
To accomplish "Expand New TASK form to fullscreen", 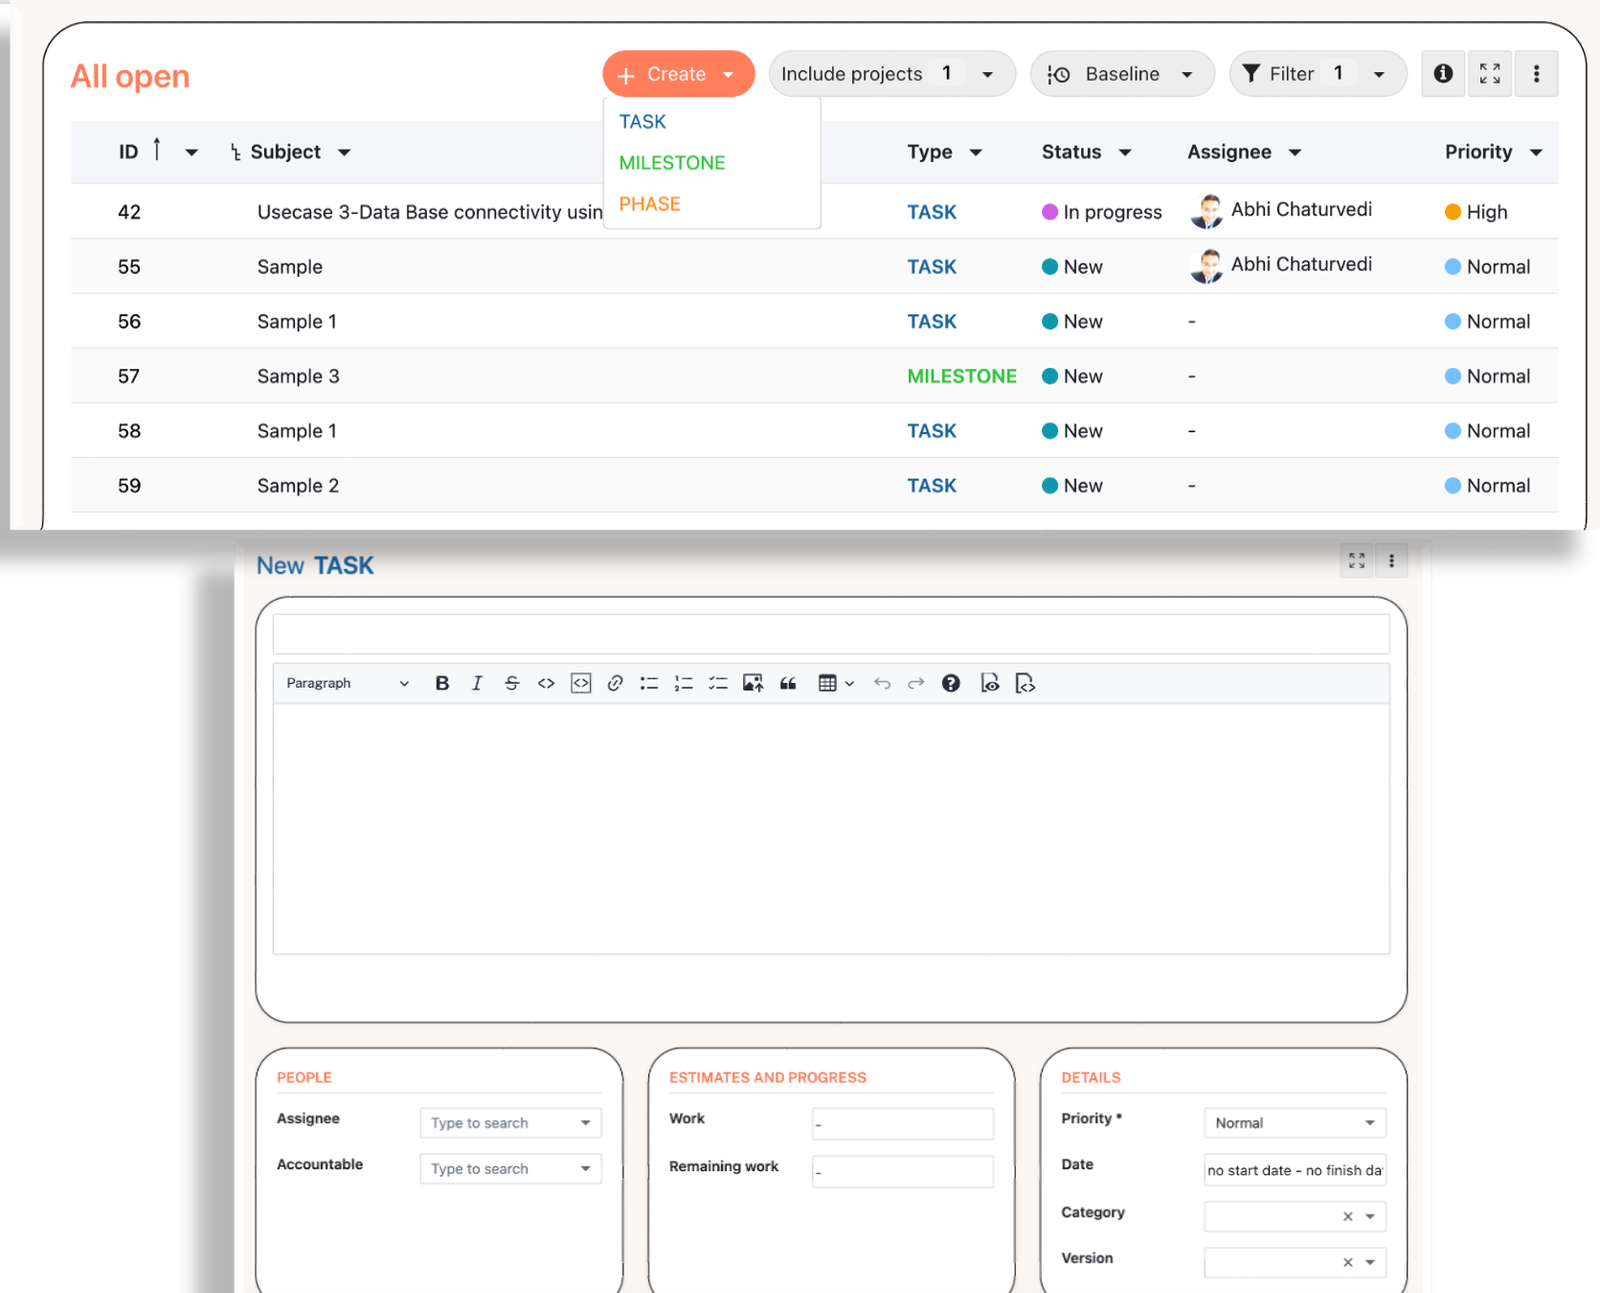I will click(1357, 561).
